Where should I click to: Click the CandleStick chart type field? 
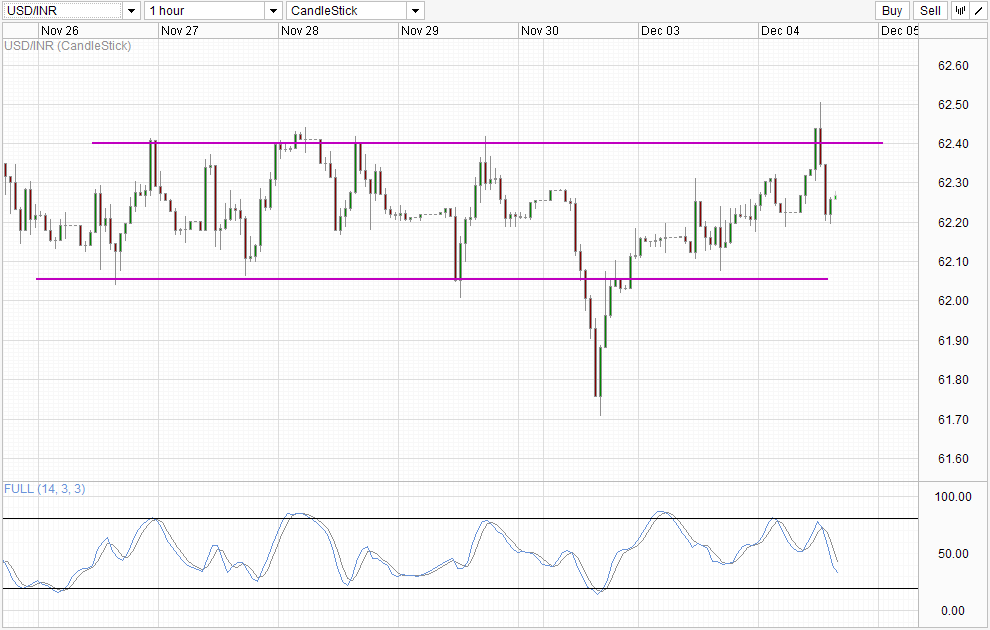point(347,11)
